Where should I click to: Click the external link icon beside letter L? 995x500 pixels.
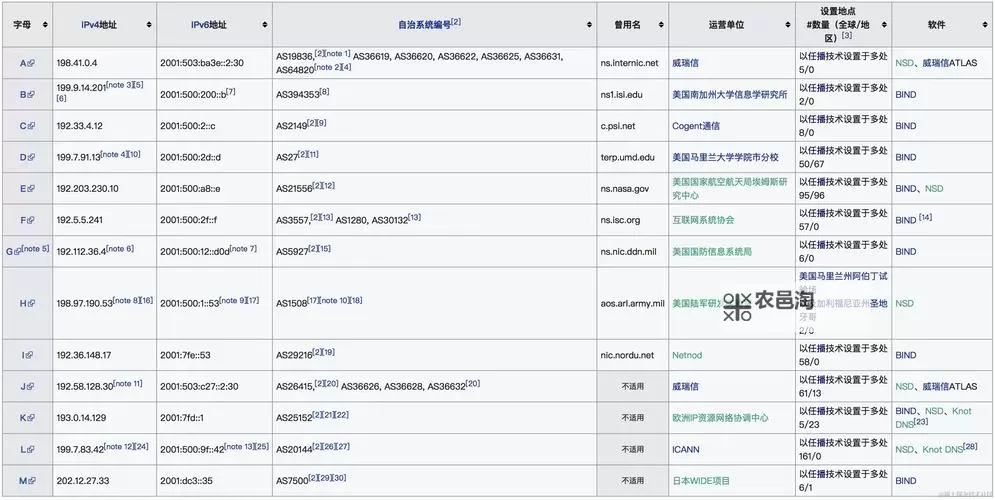click(x=31, y=449)
